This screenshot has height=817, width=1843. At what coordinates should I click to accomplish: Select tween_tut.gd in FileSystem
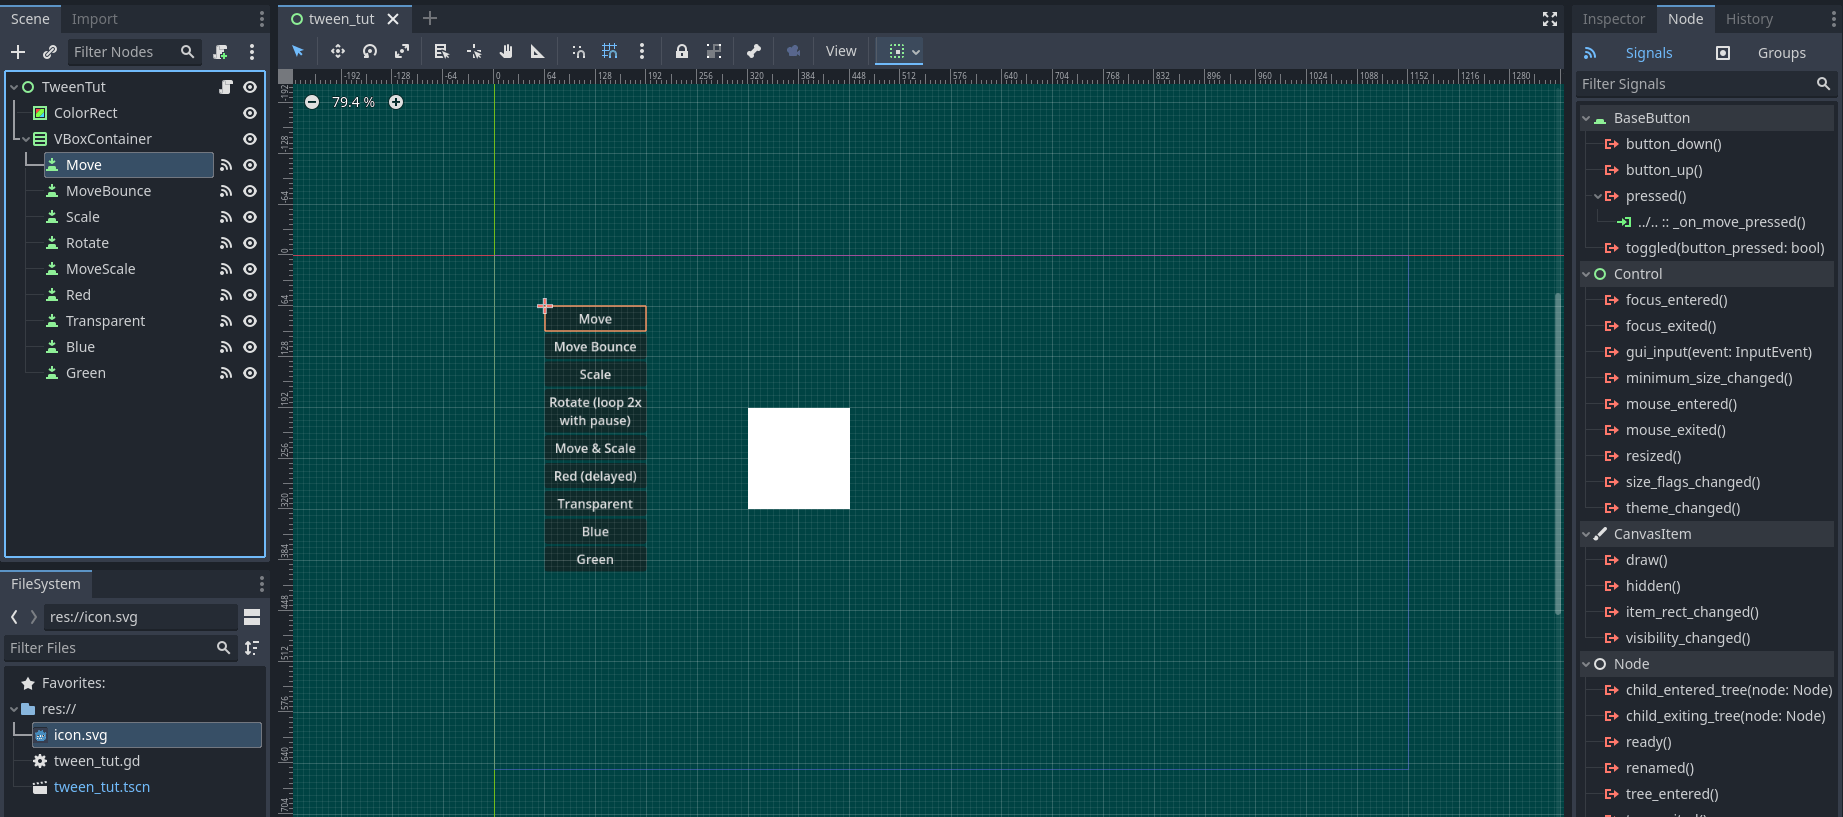click(97, 761)
